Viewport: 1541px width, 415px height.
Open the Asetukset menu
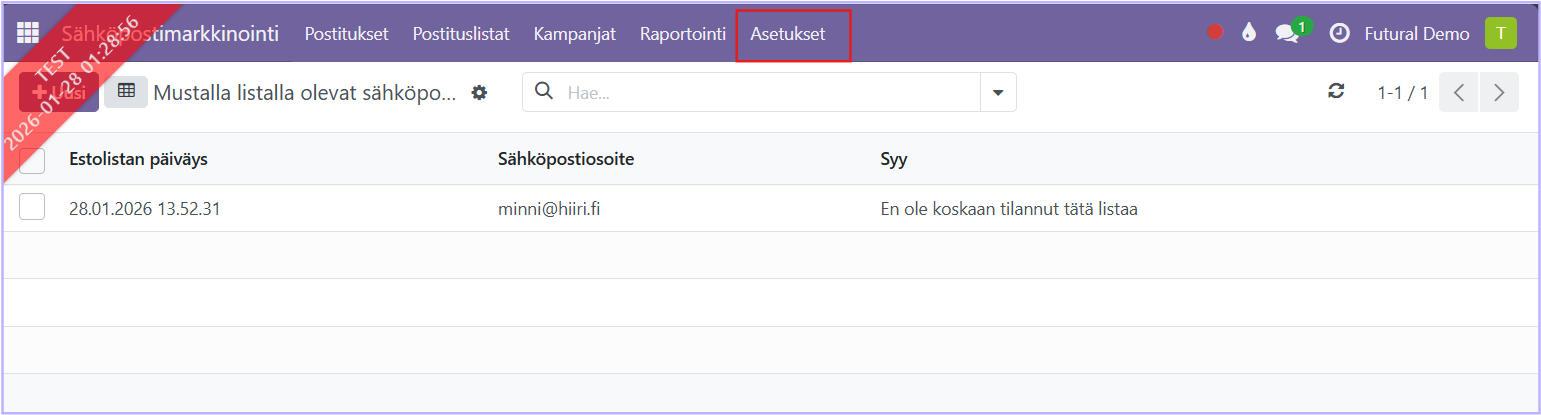(788, 33)
